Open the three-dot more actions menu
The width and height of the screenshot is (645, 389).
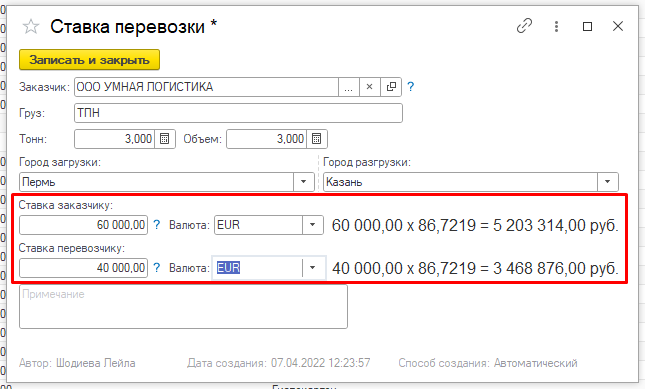[556, 27]
